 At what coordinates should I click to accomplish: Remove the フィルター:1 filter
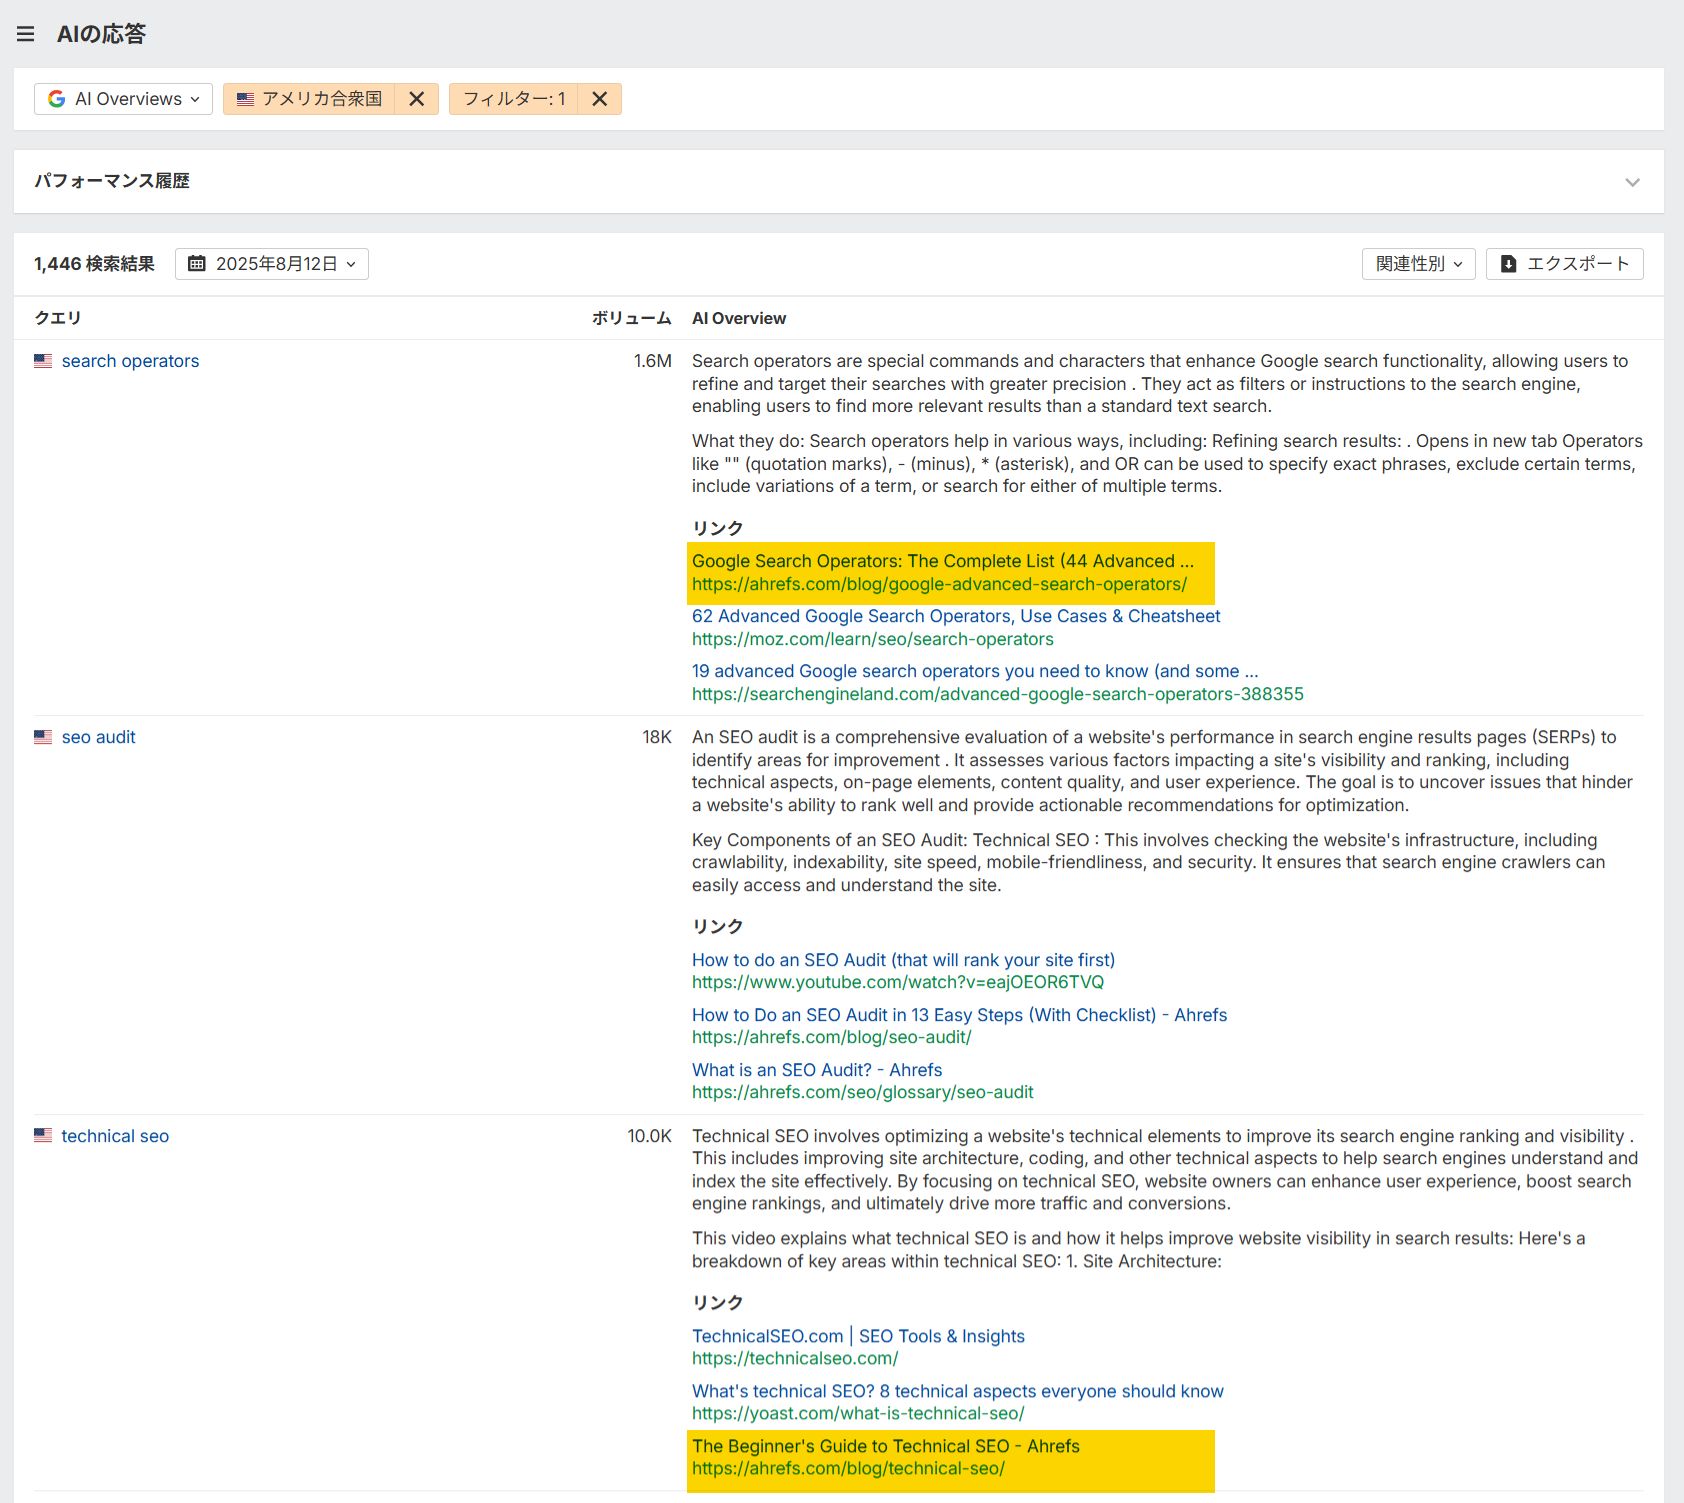click(x=599, y=98)
